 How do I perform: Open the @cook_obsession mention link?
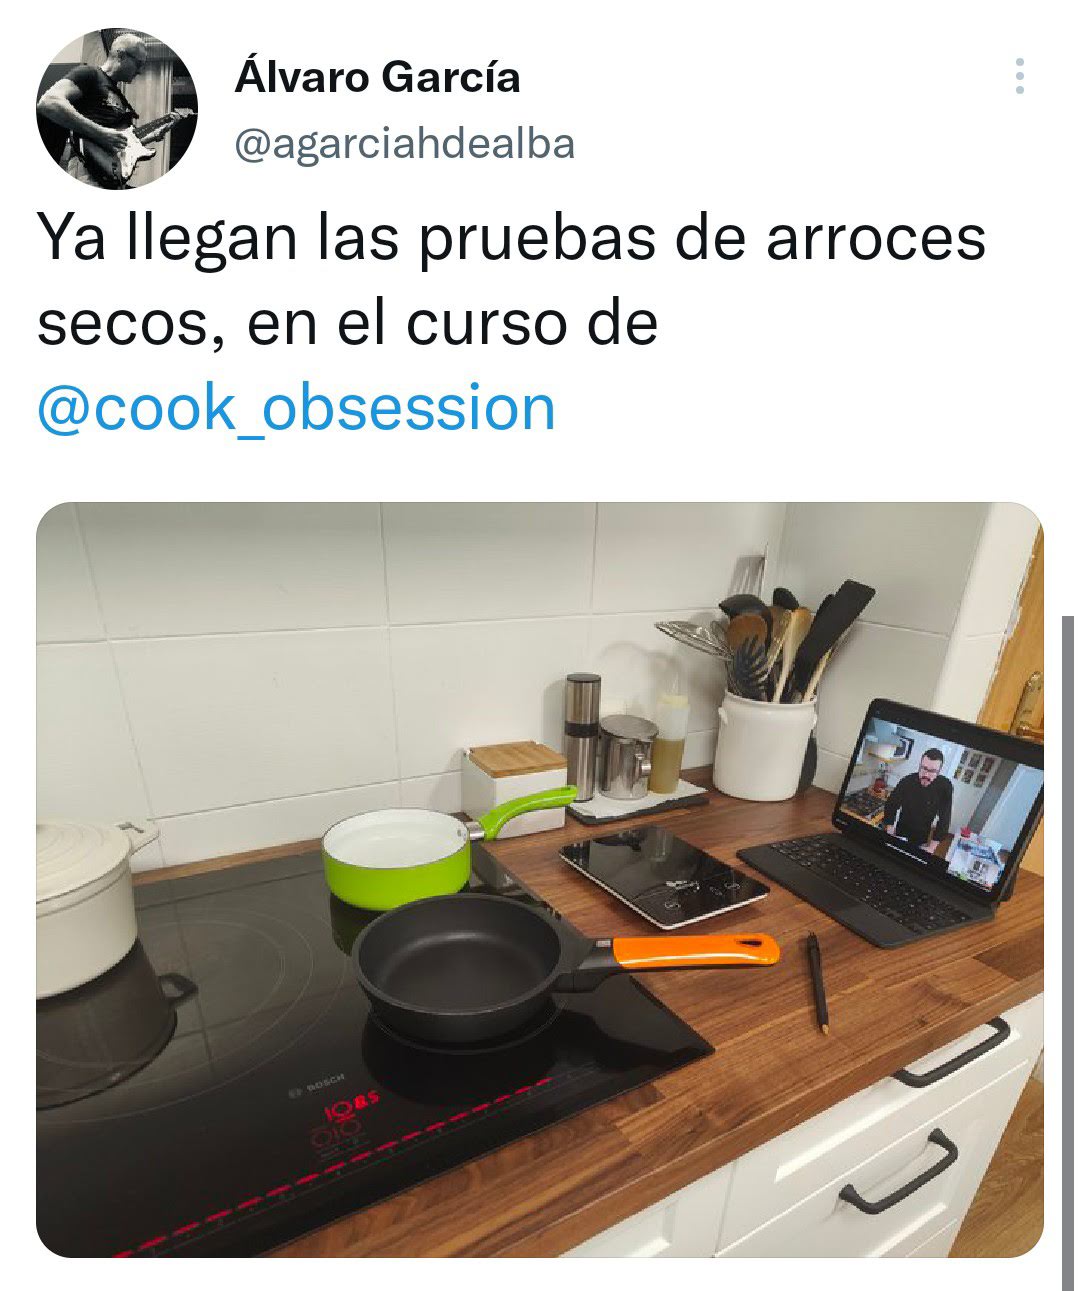pos(296,408)
